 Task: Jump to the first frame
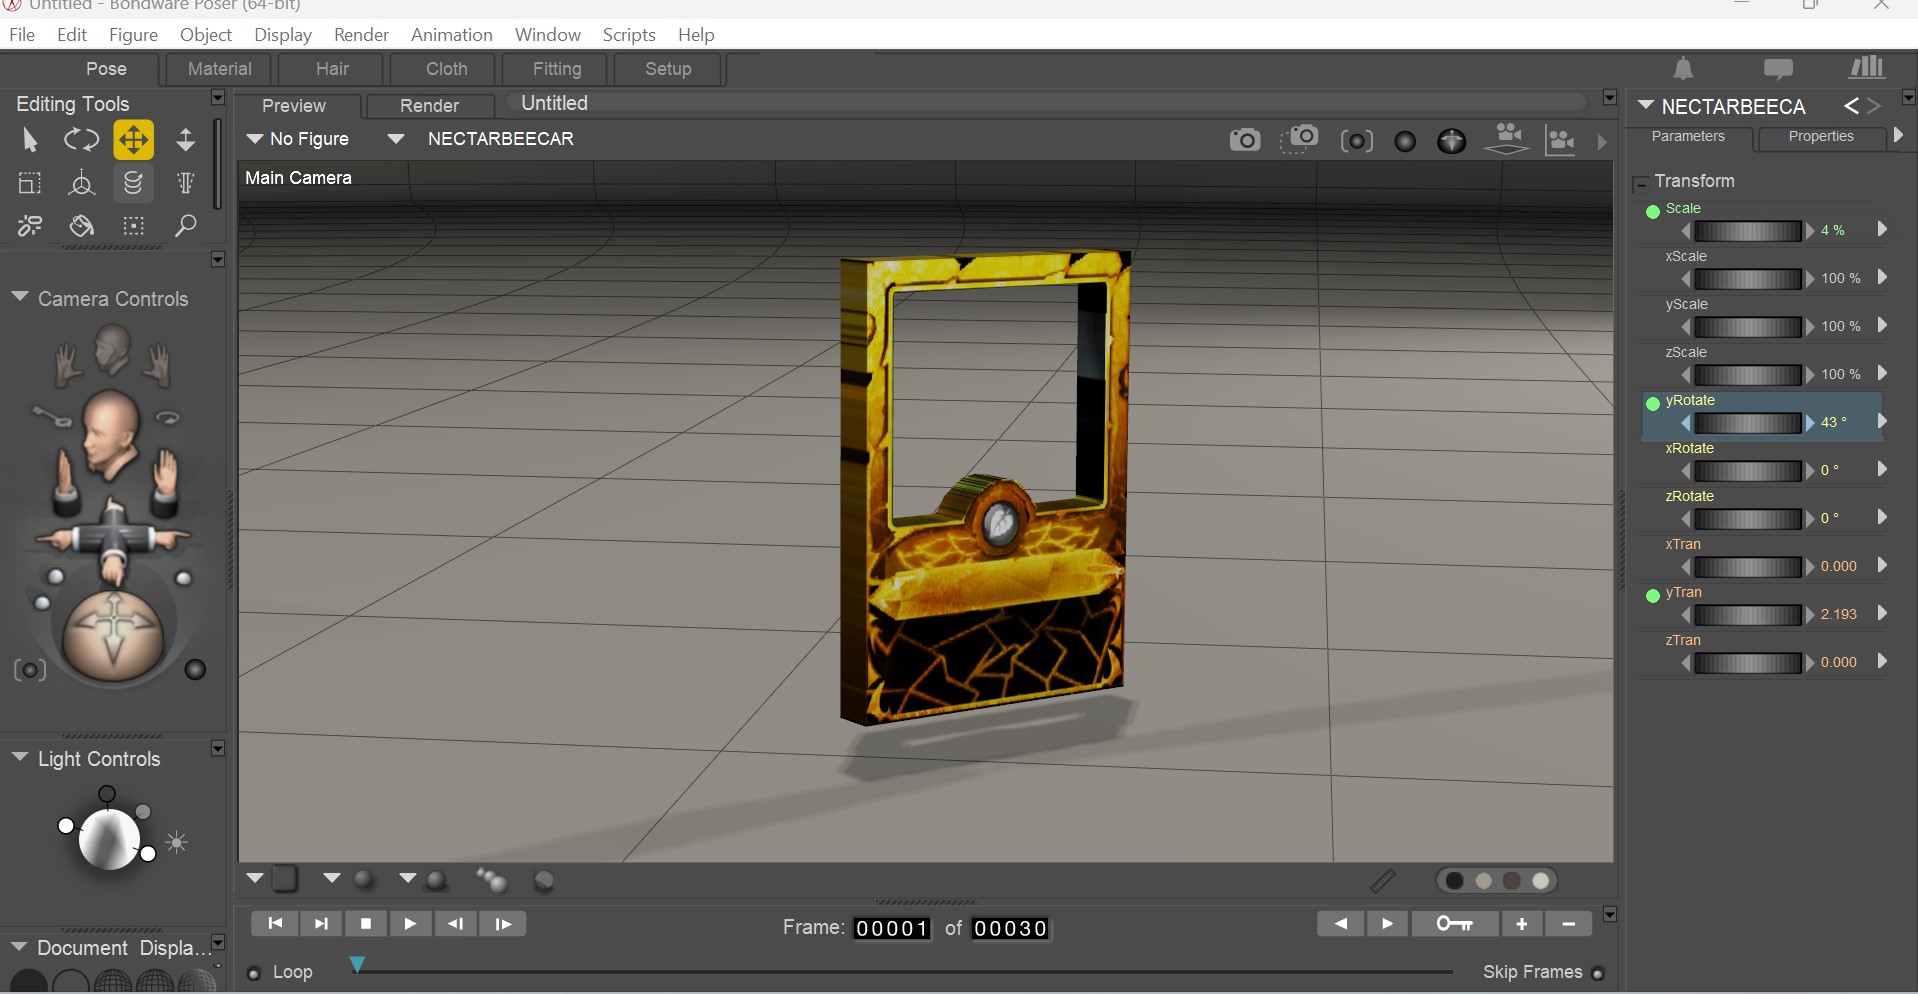(x=275, y=924)
